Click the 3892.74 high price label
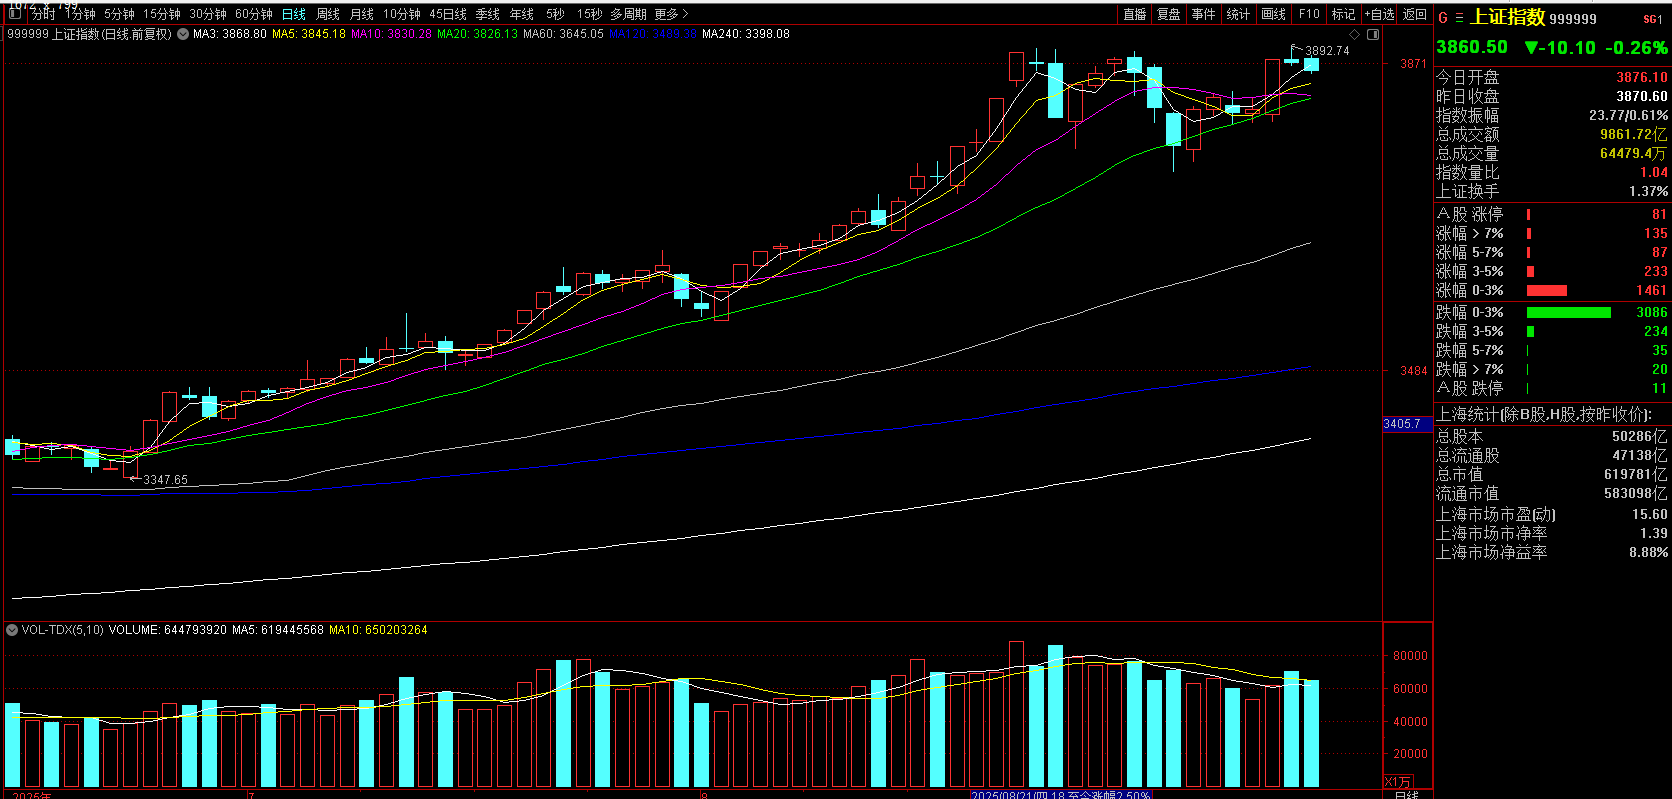Screen dimensions: 1672x799 (x=1327, y=51)
